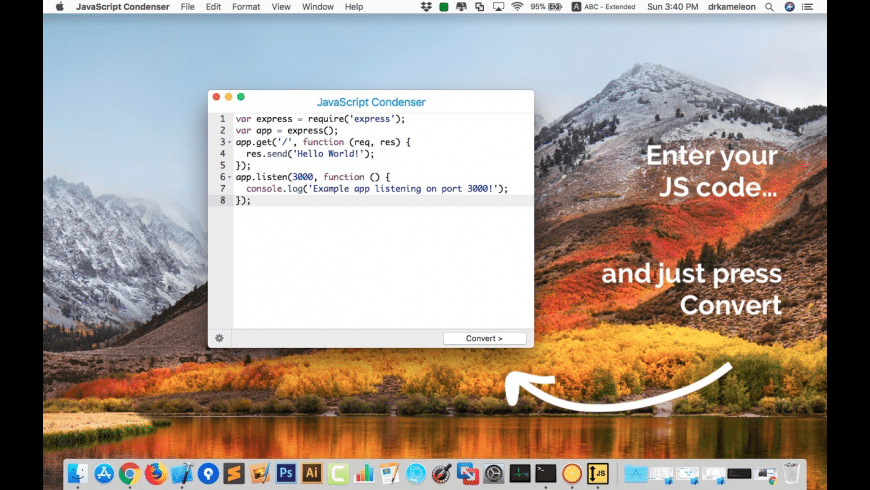This screenshot has width=870, height=490.
Task: Open Activity Monitor from the Dock
Action: click(520, 473)
